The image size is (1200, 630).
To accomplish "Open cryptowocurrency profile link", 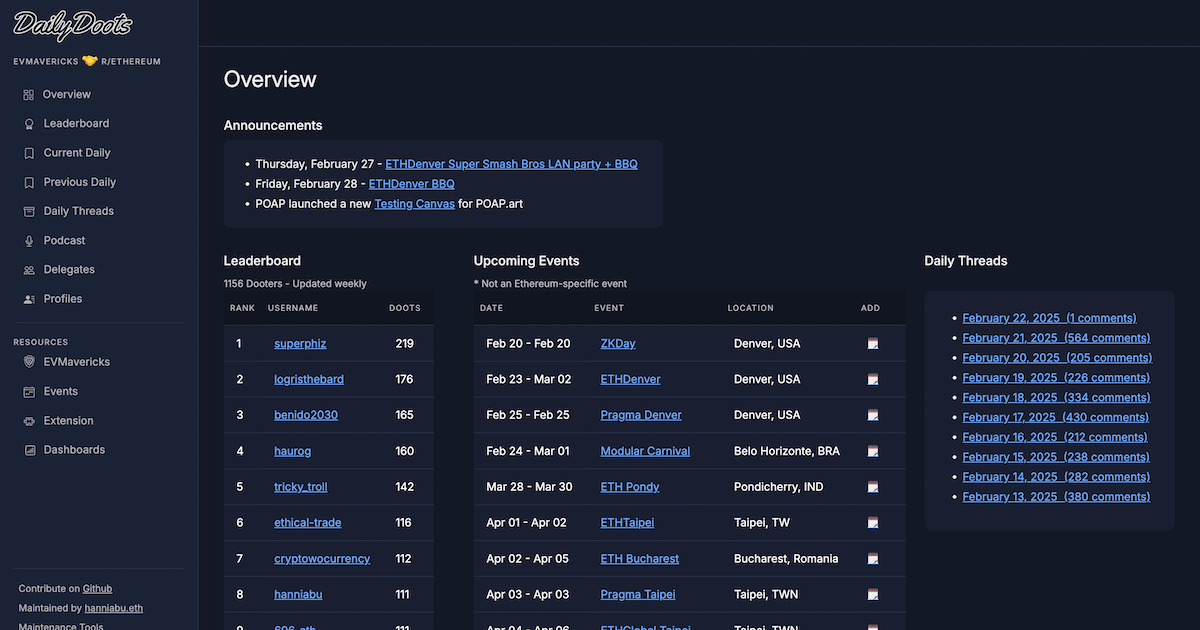I will tap(322, 559).
